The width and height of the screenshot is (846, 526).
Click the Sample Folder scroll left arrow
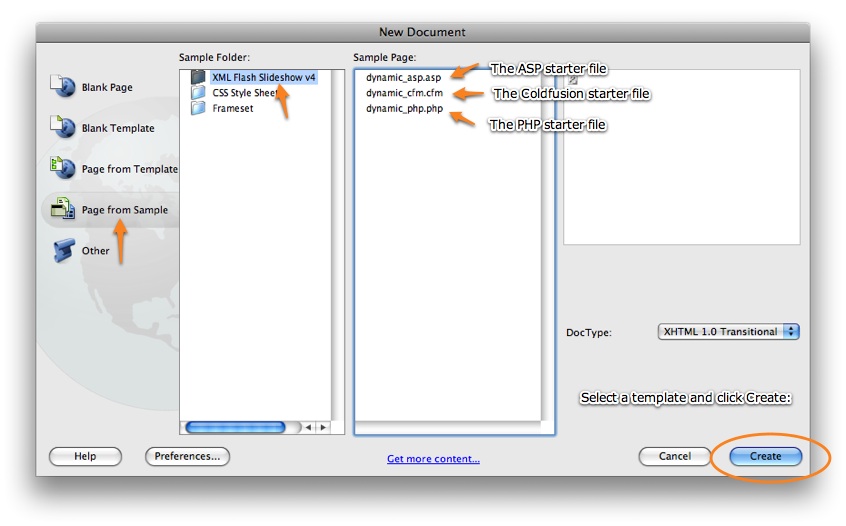coord(308,427)
